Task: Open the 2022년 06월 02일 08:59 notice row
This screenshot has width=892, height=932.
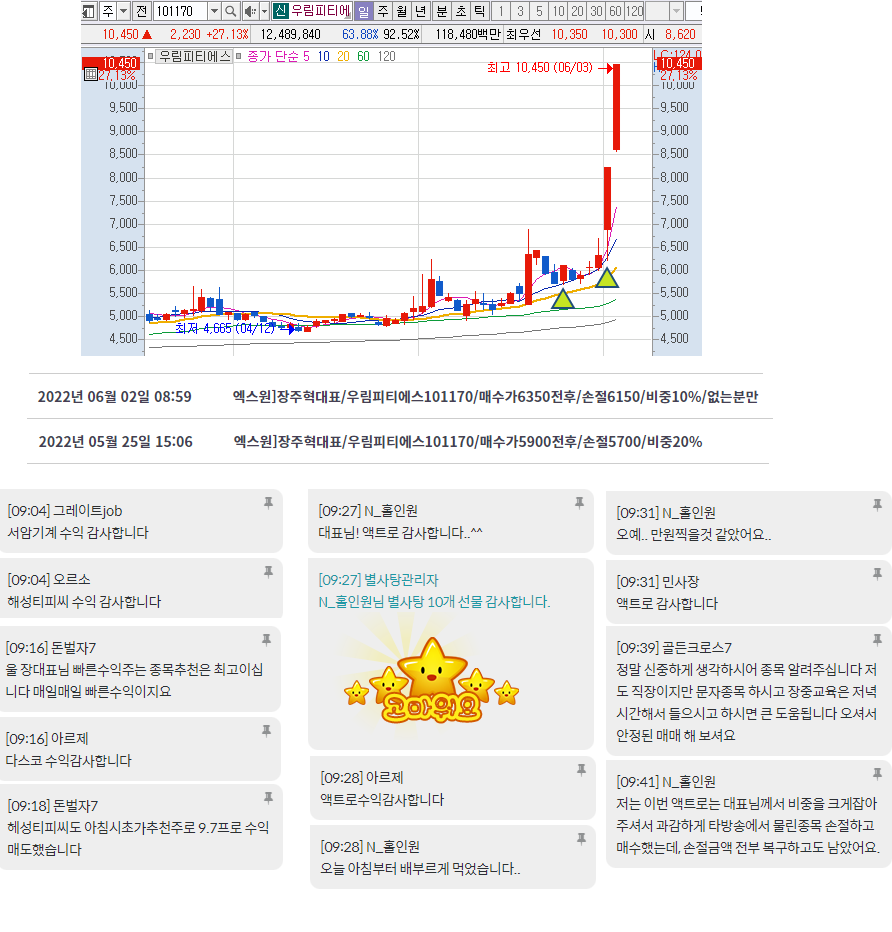Action: click(x=396, y=396)
